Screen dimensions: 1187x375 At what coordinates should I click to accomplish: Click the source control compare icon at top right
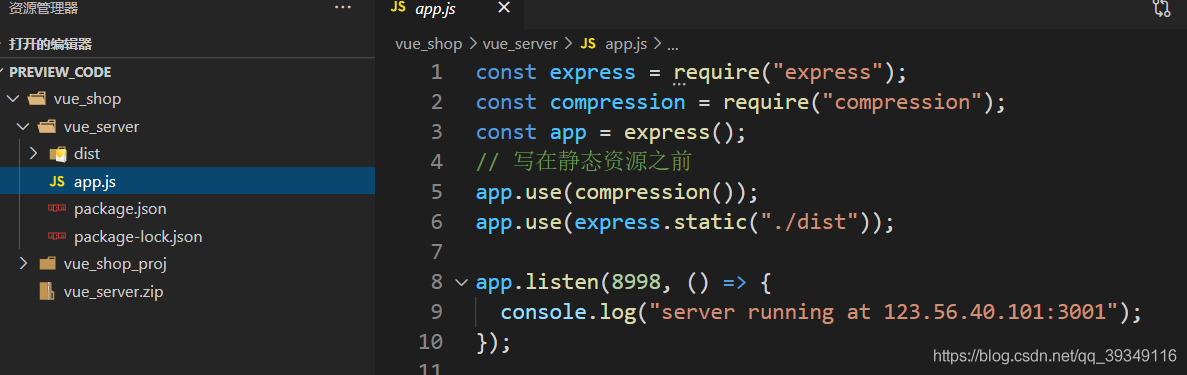click(1161, 8)
